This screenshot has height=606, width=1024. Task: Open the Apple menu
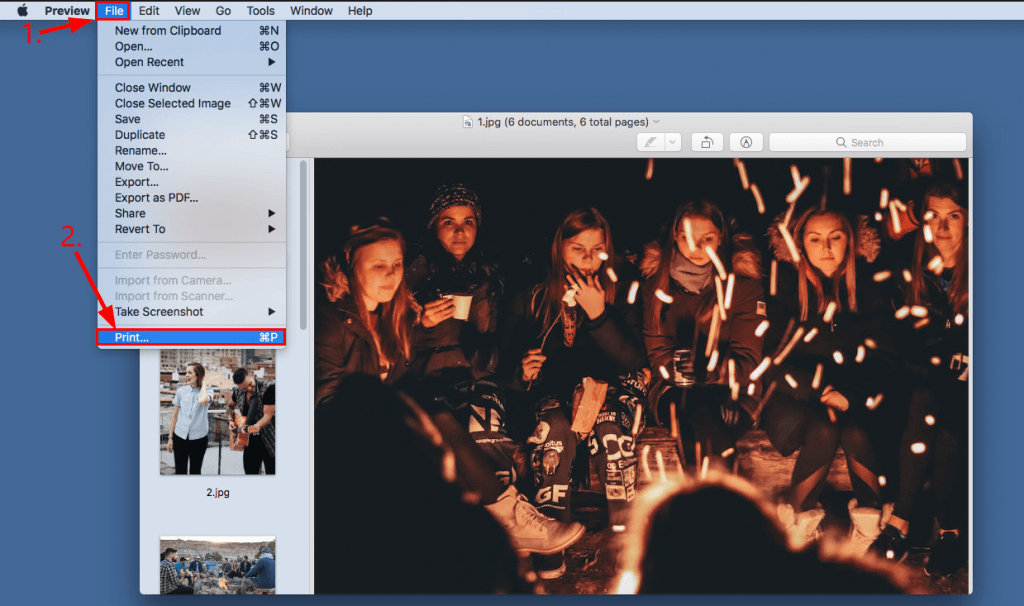tap(22, 10)
